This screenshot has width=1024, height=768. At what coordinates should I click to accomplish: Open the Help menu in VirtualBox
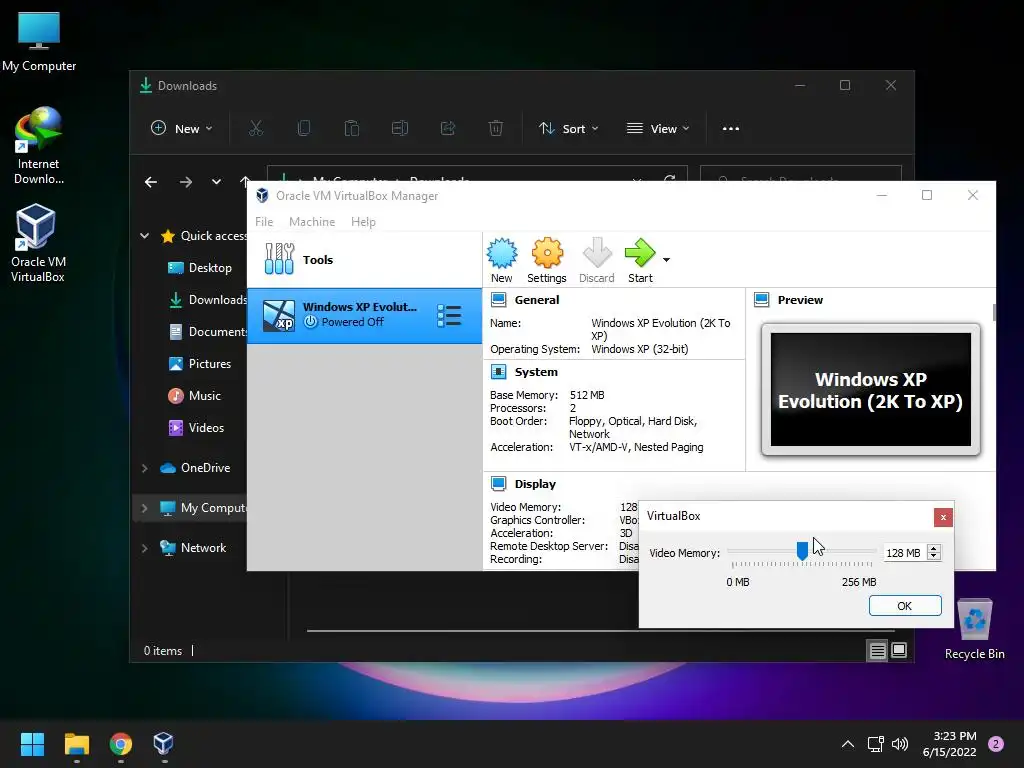tap(363, 221)
